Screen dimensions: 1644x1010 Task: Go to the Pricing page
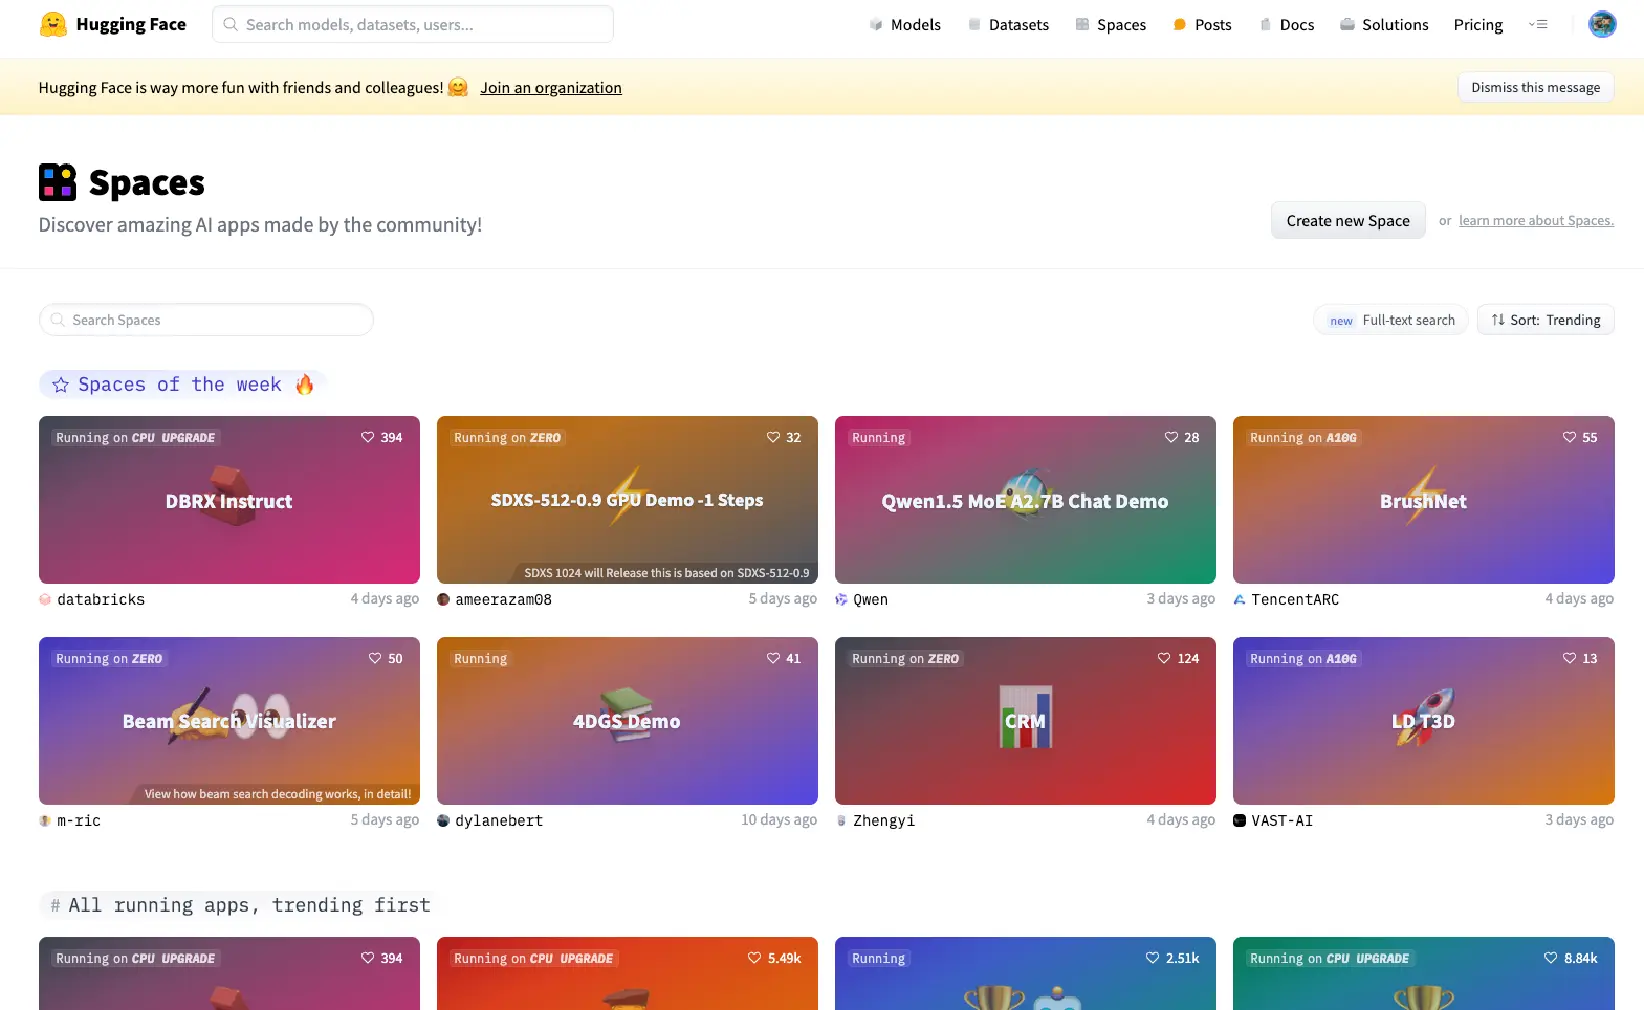tap(1478, 24)
